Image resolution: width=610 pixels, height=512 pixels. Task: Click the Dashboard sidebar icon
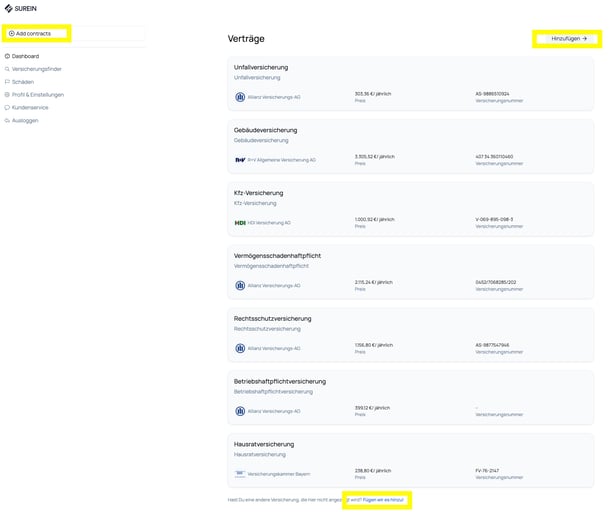pos(7,56)
